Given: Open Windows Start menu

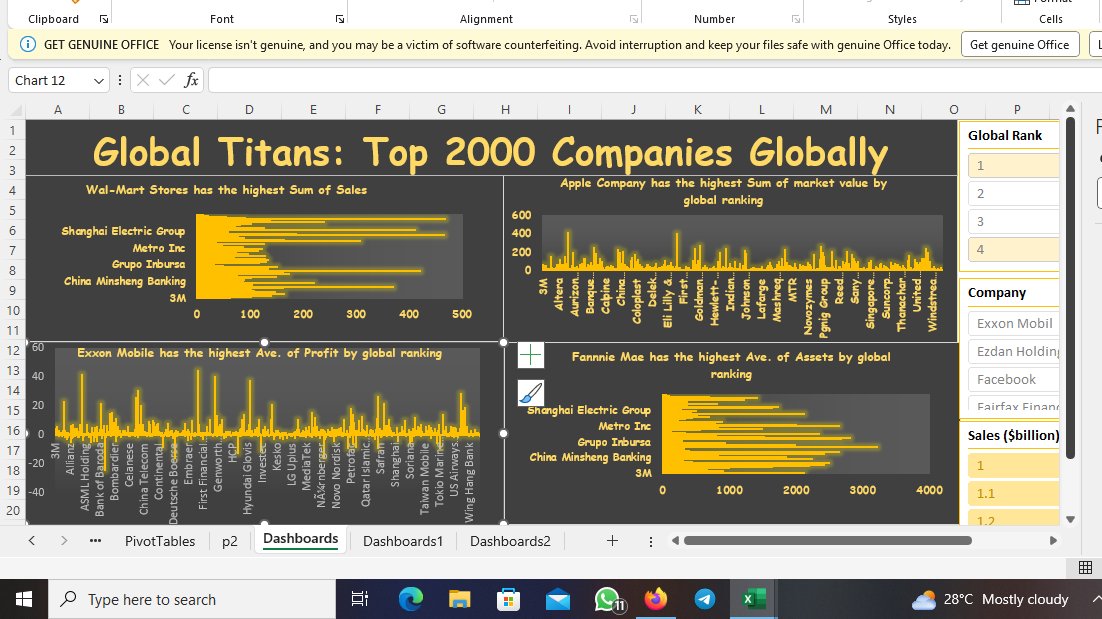Looking at the screenshot, I should [x=24, y=599].
